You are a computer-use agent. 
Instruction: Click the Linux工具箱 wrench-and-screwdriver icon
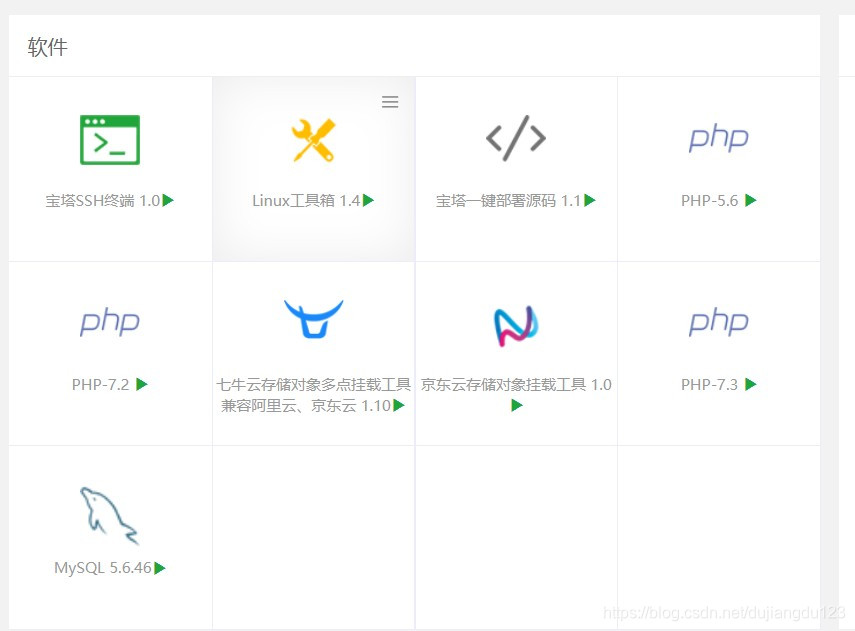click(x=313, y=139)
